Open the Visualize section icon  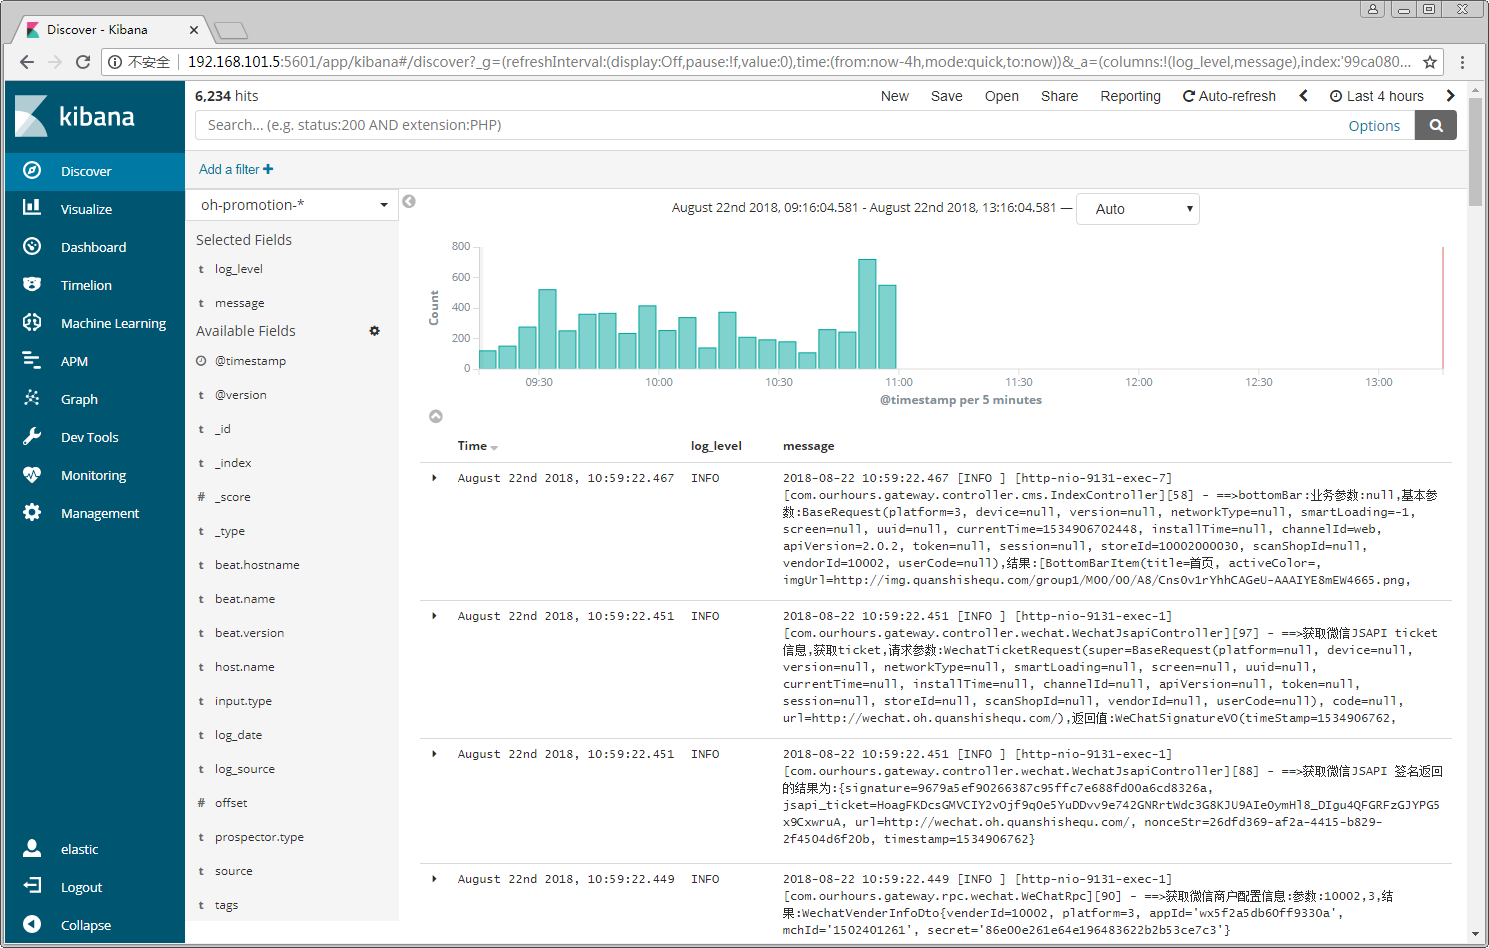pyautogui.click(x=32, y=208)
